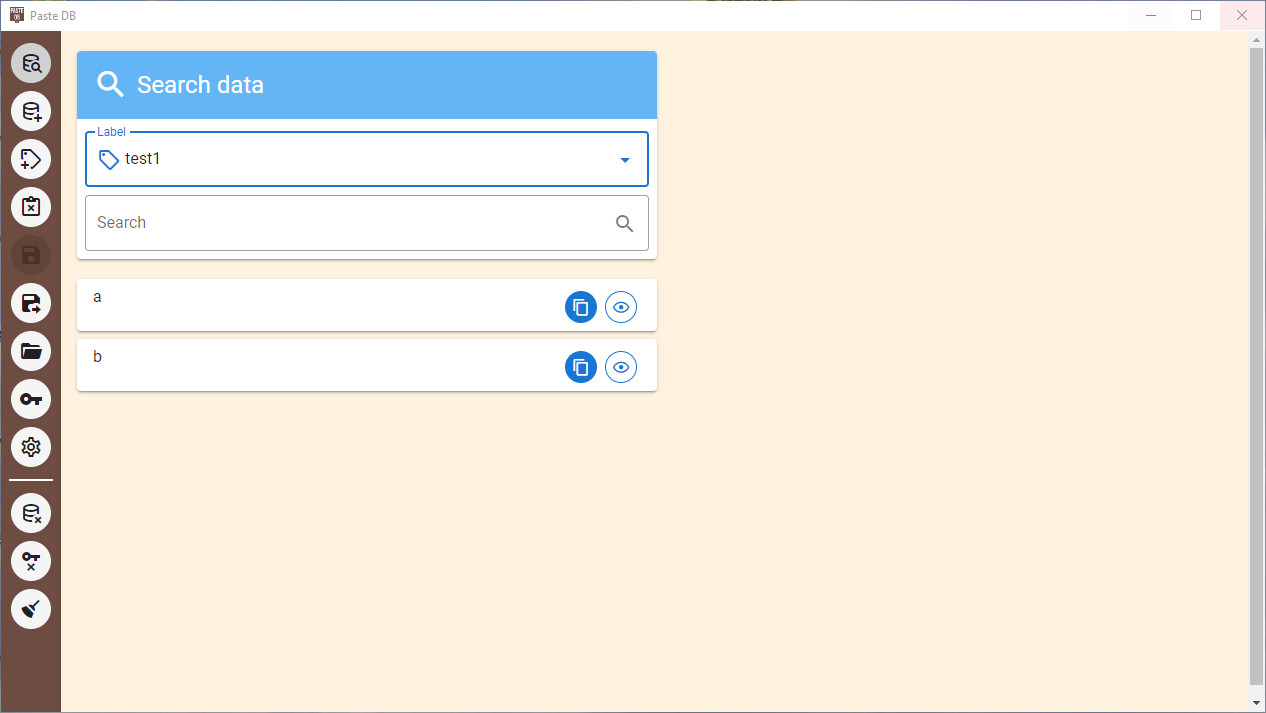
Task: Select the encryption key tool
Action: 31,399
